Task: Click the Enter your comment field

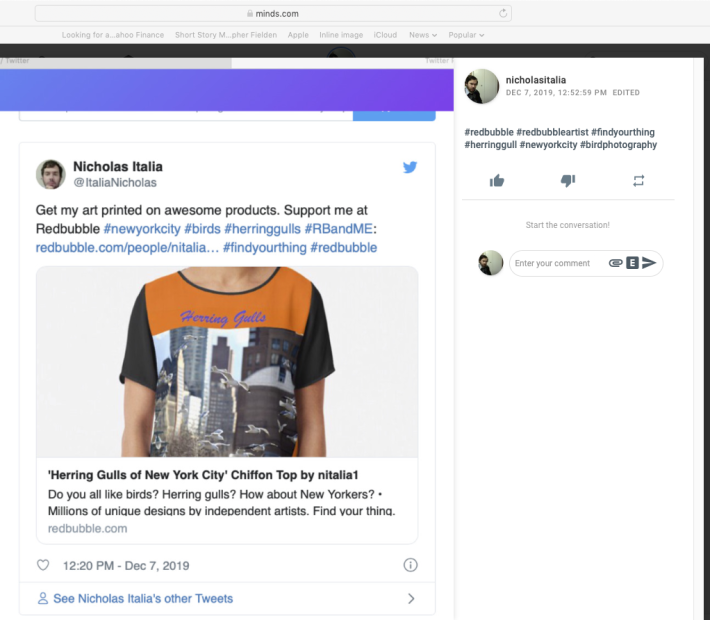Action: click(x=560, y=263)
